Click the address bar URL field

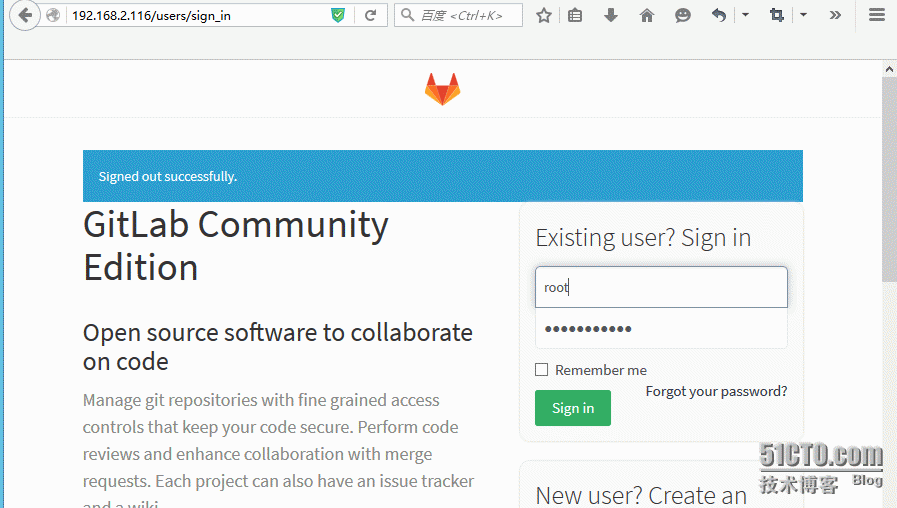point(197,15)
